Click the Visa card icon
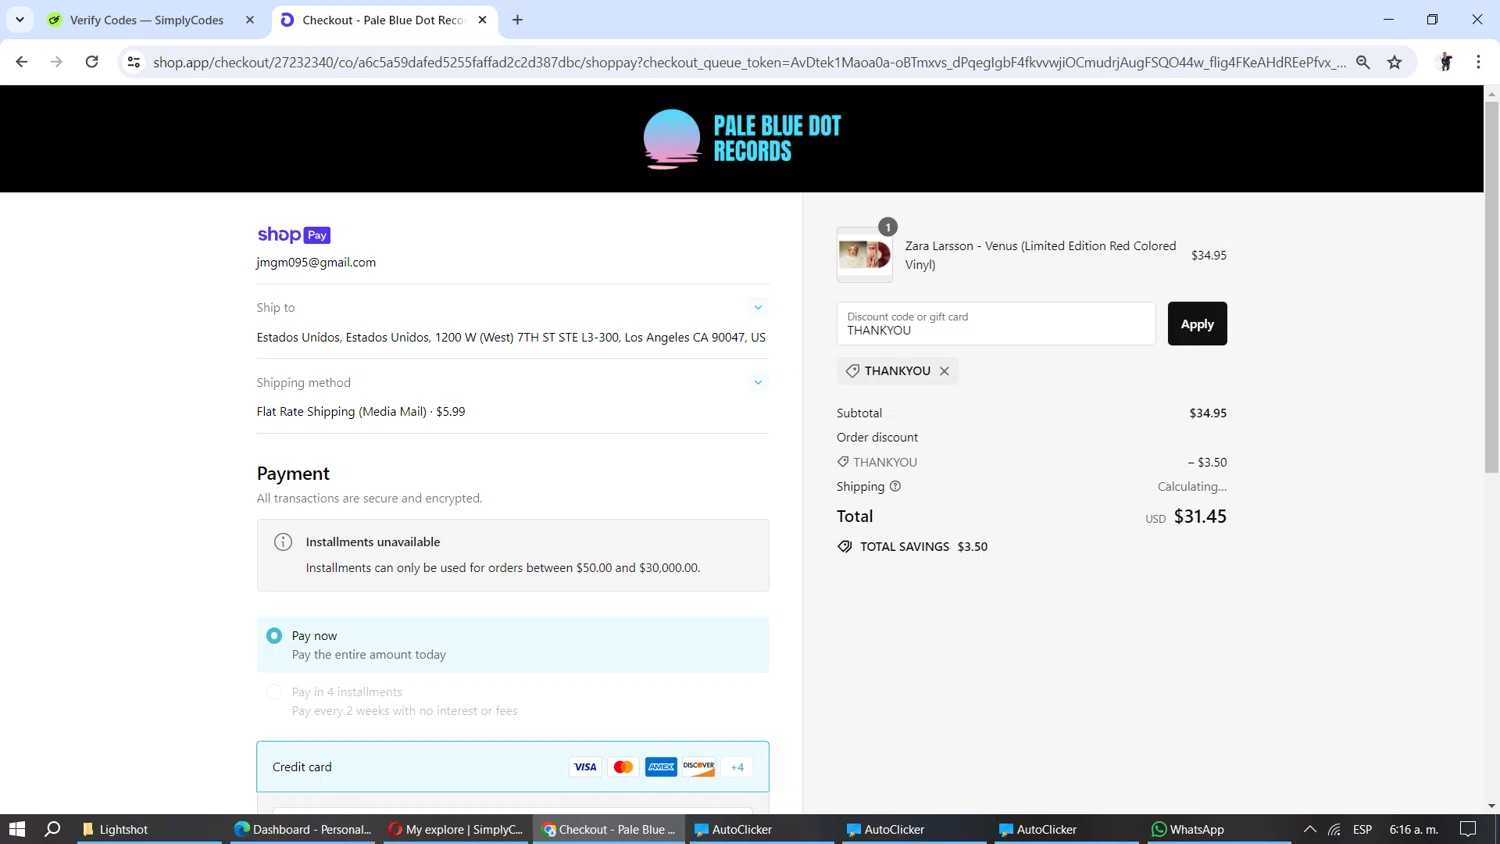This screenshot has width=1500, height=844. [585, 767]
